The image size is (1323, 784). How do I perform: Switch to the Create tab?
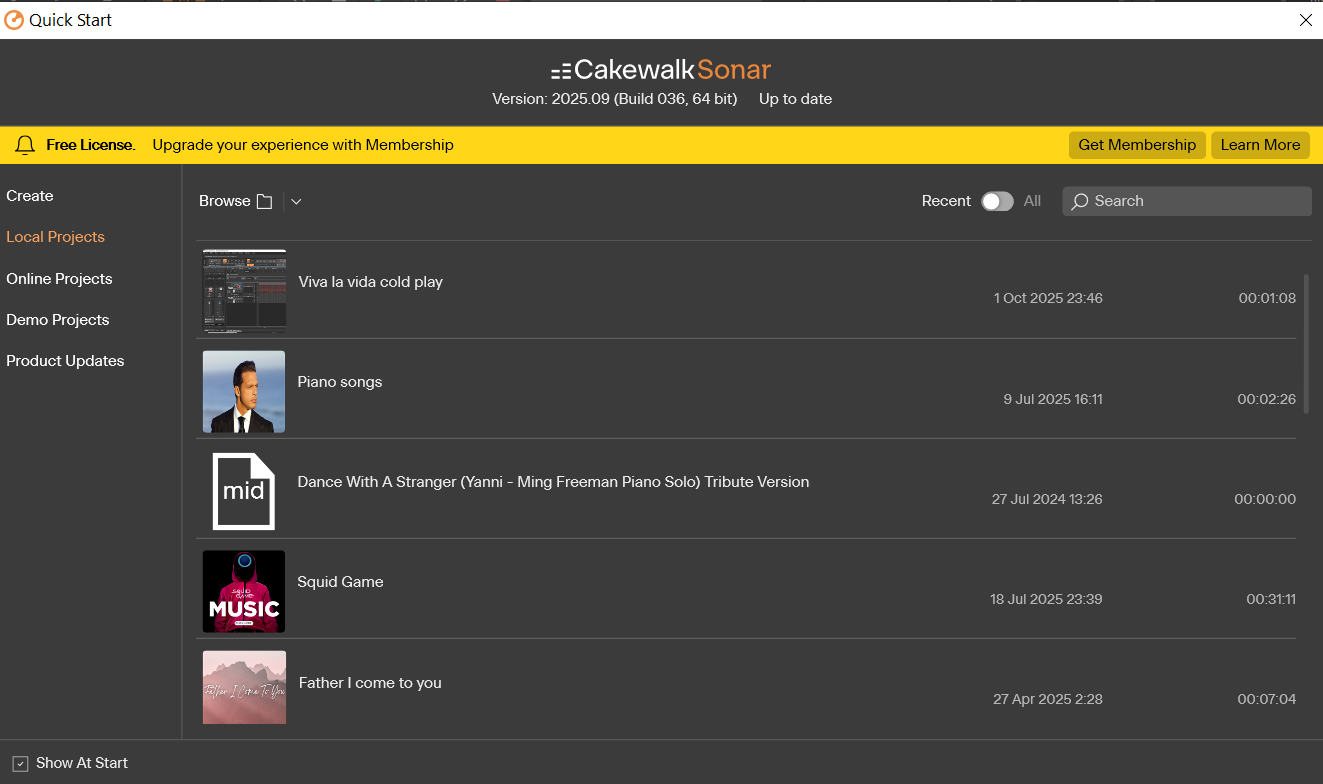tap(30, 196)
